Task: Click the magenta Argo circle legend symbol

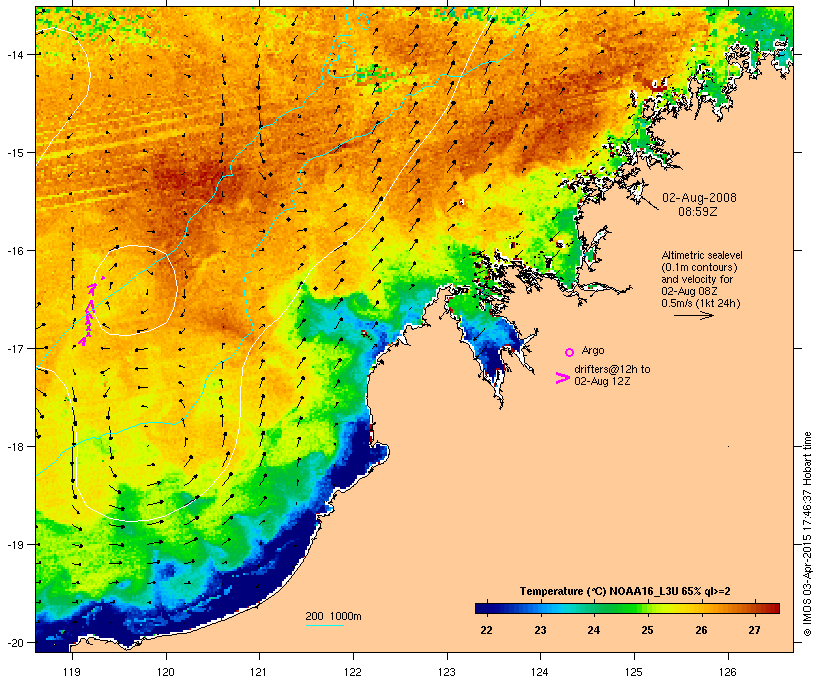Action: click(x=570, y=353)
